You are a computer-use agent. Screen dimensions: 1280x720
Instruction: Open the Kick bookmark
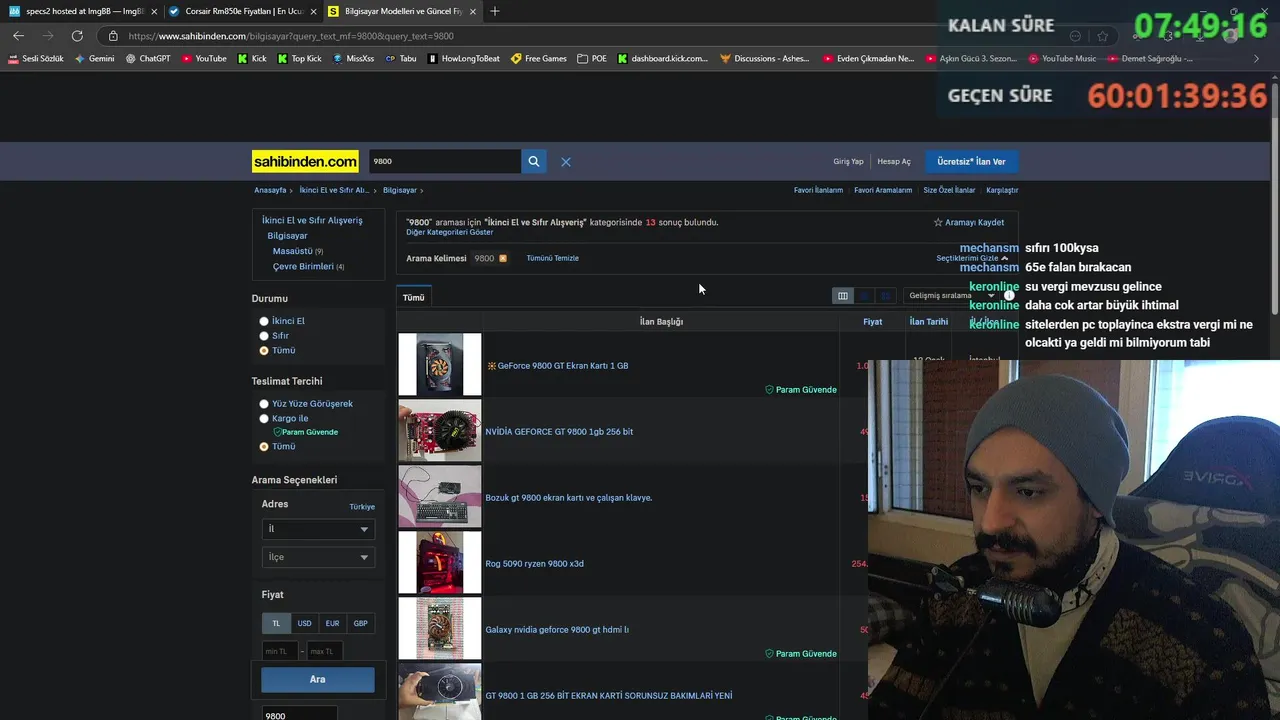pyautogui.click(x=252, y=59)
